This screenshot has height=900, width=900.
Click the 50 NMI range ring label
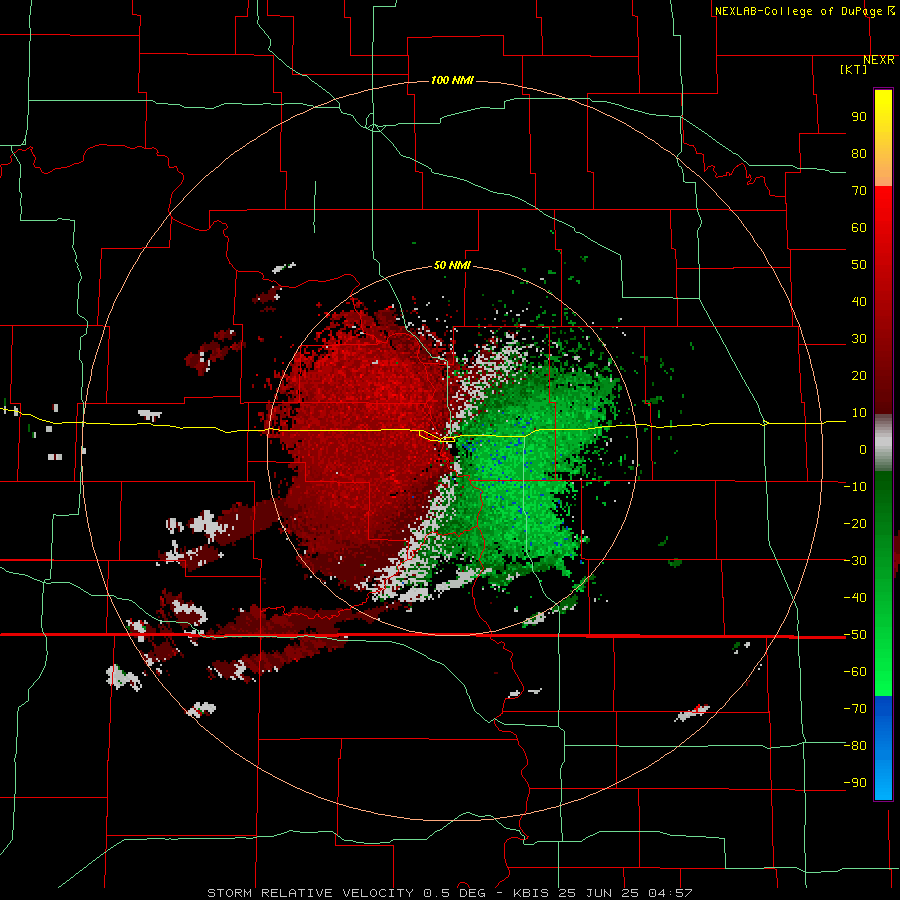point(452,265)
